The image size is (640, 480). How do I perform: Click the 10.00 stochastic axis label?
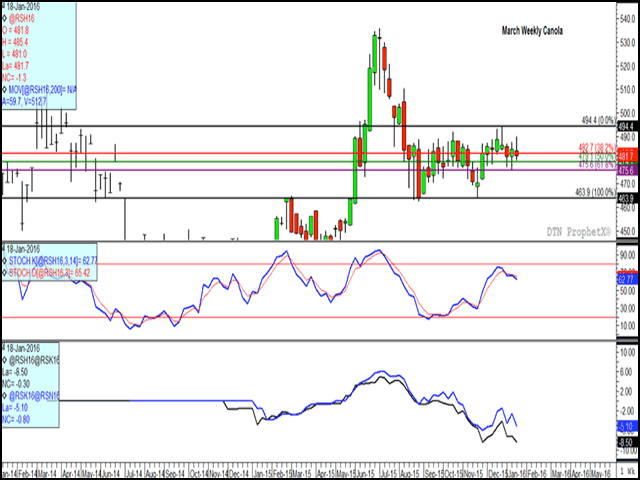click(x=629, y=326)
